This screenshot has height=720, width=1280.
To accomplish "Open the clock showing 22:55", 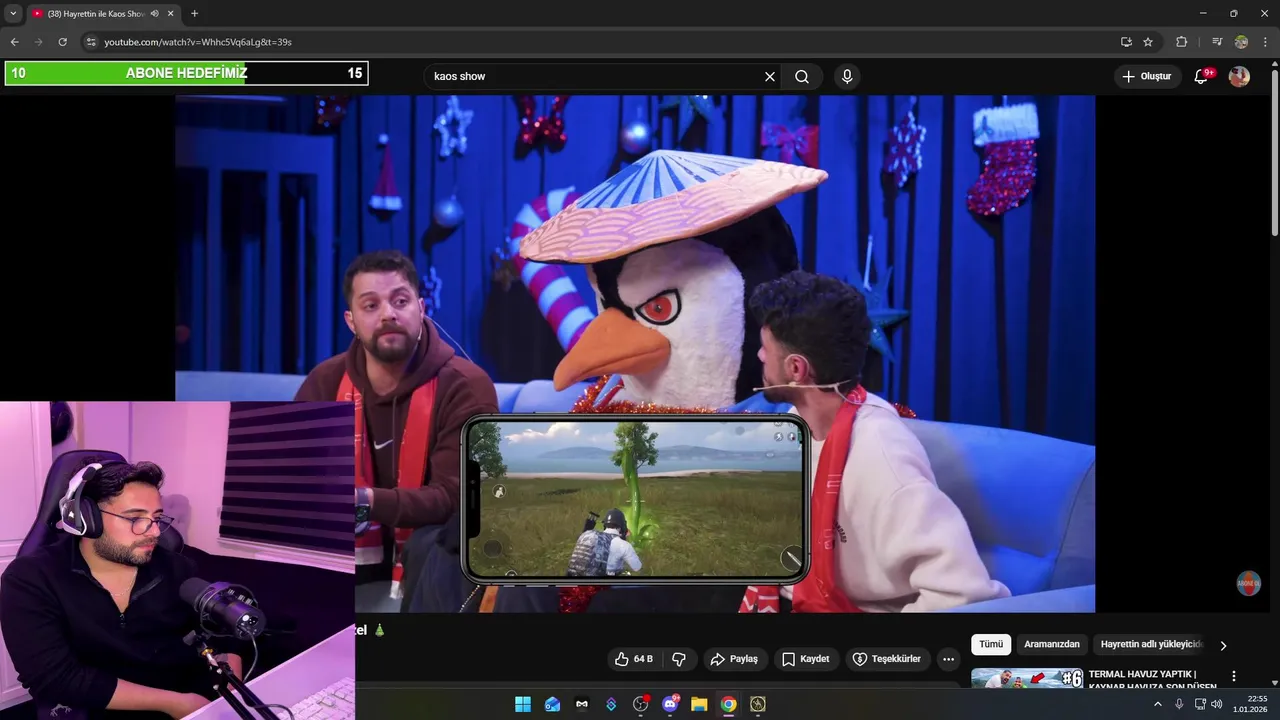I will (1251, 704).
